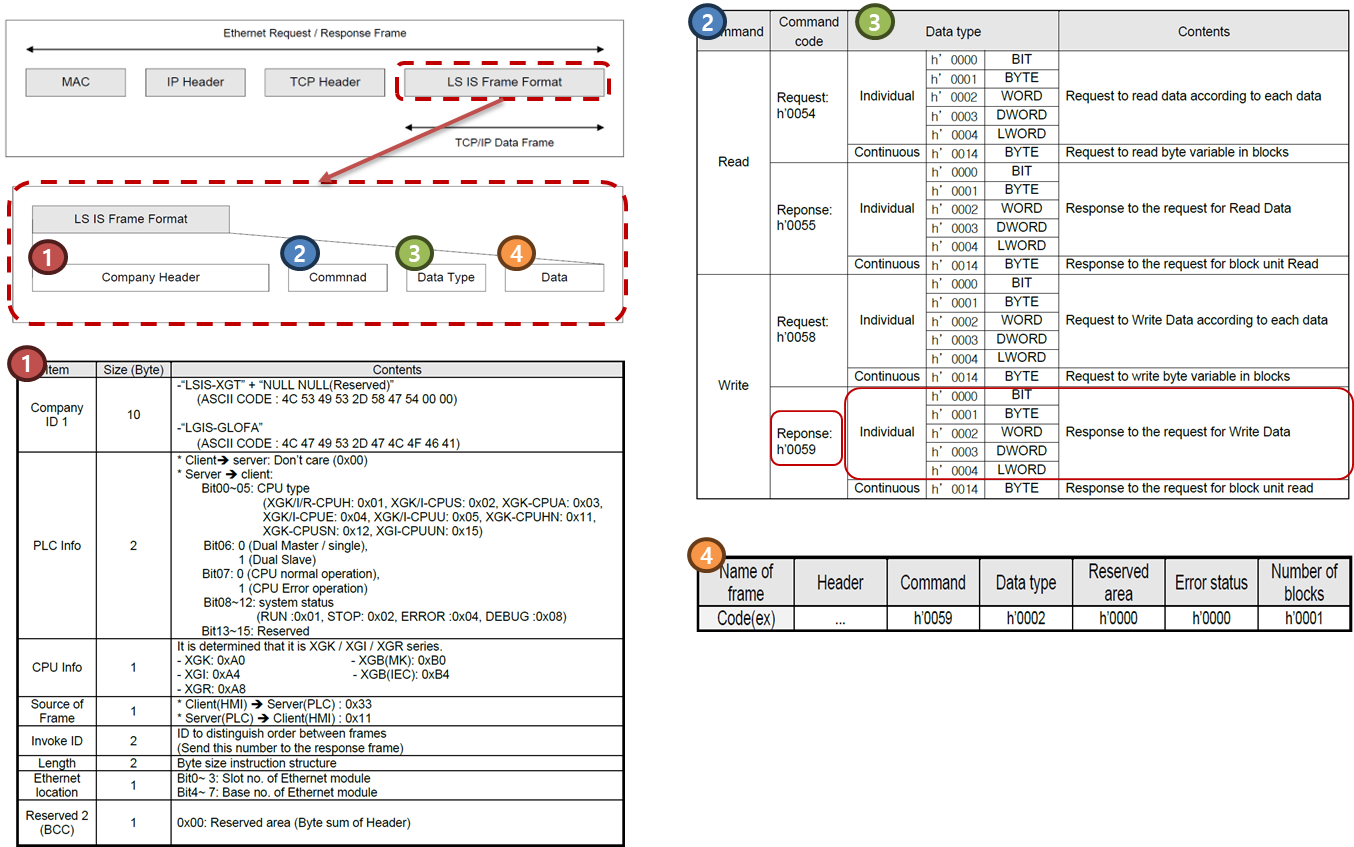The height and width of the screenshot is (847, 1354).
Task: Click the 'TCP/IP Data Frame' label
Action: tap(505, 142)
